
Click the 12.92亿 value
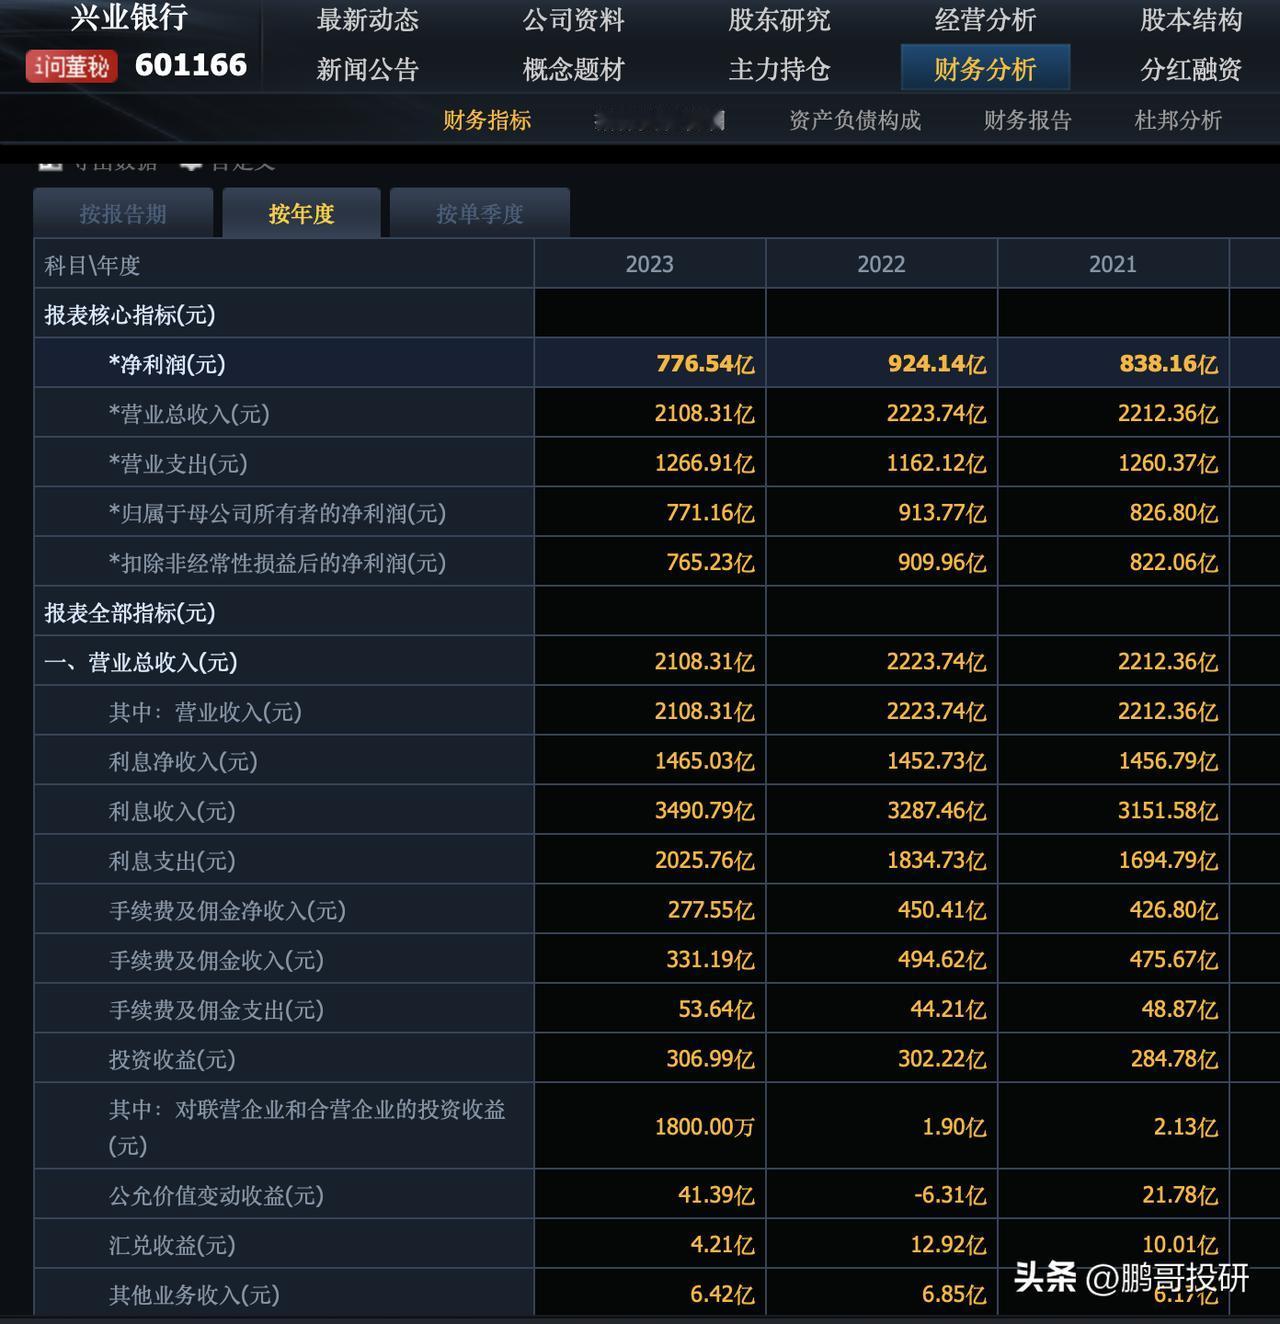(x=948, y=1245)
